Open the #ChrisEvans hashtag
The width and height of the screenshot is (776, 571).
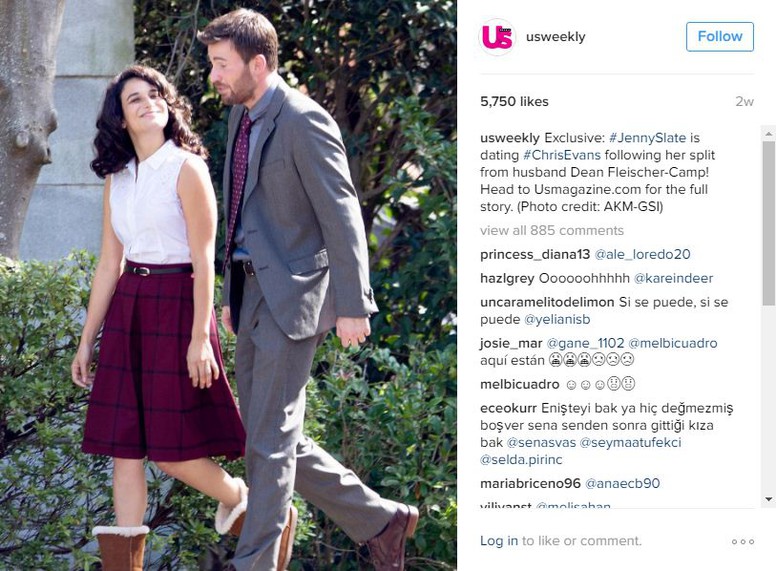[562, 155]
